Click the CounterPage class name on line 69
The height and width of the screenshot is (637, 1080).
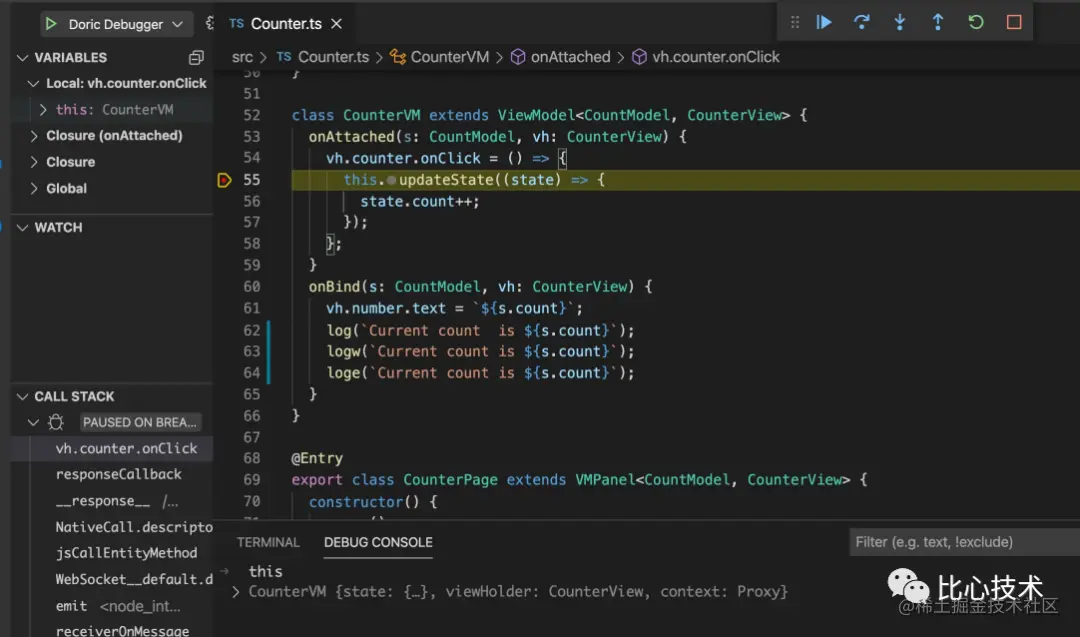click(x=450, y=480)
